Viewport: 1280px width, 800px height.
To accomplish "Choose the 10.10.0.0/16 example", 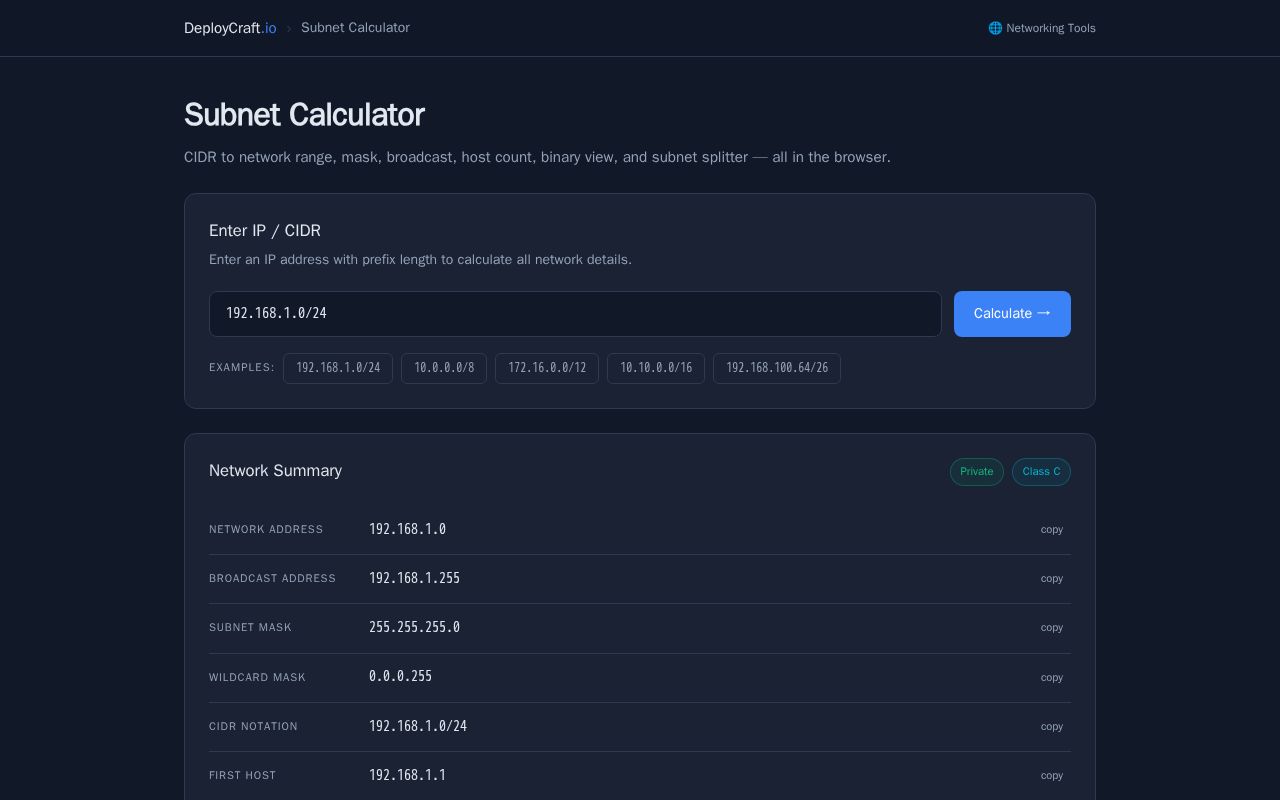I will pos(656,368).
